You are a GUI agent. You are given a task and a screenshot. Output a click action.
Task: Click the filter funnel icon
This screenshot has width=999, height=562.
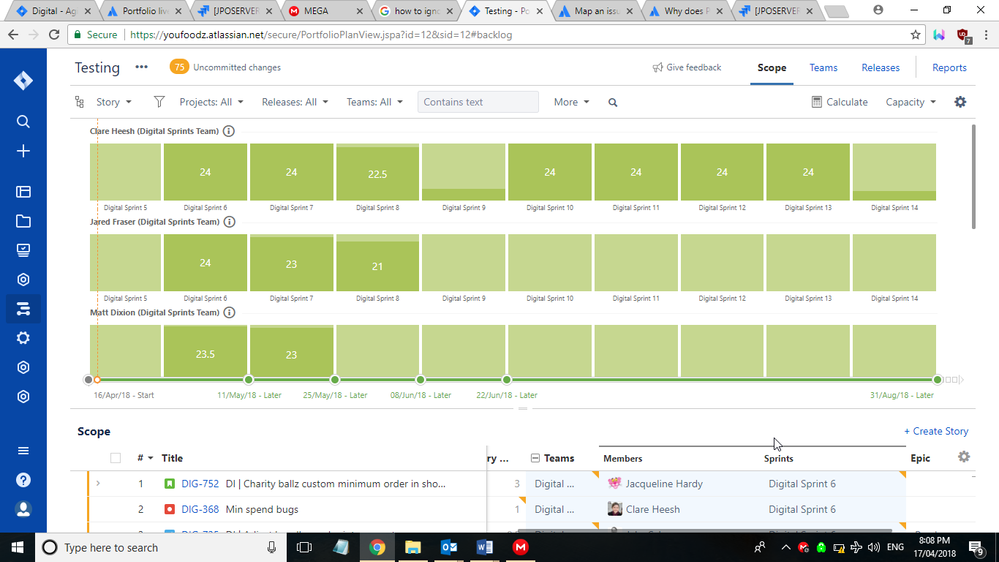(159, 102)
